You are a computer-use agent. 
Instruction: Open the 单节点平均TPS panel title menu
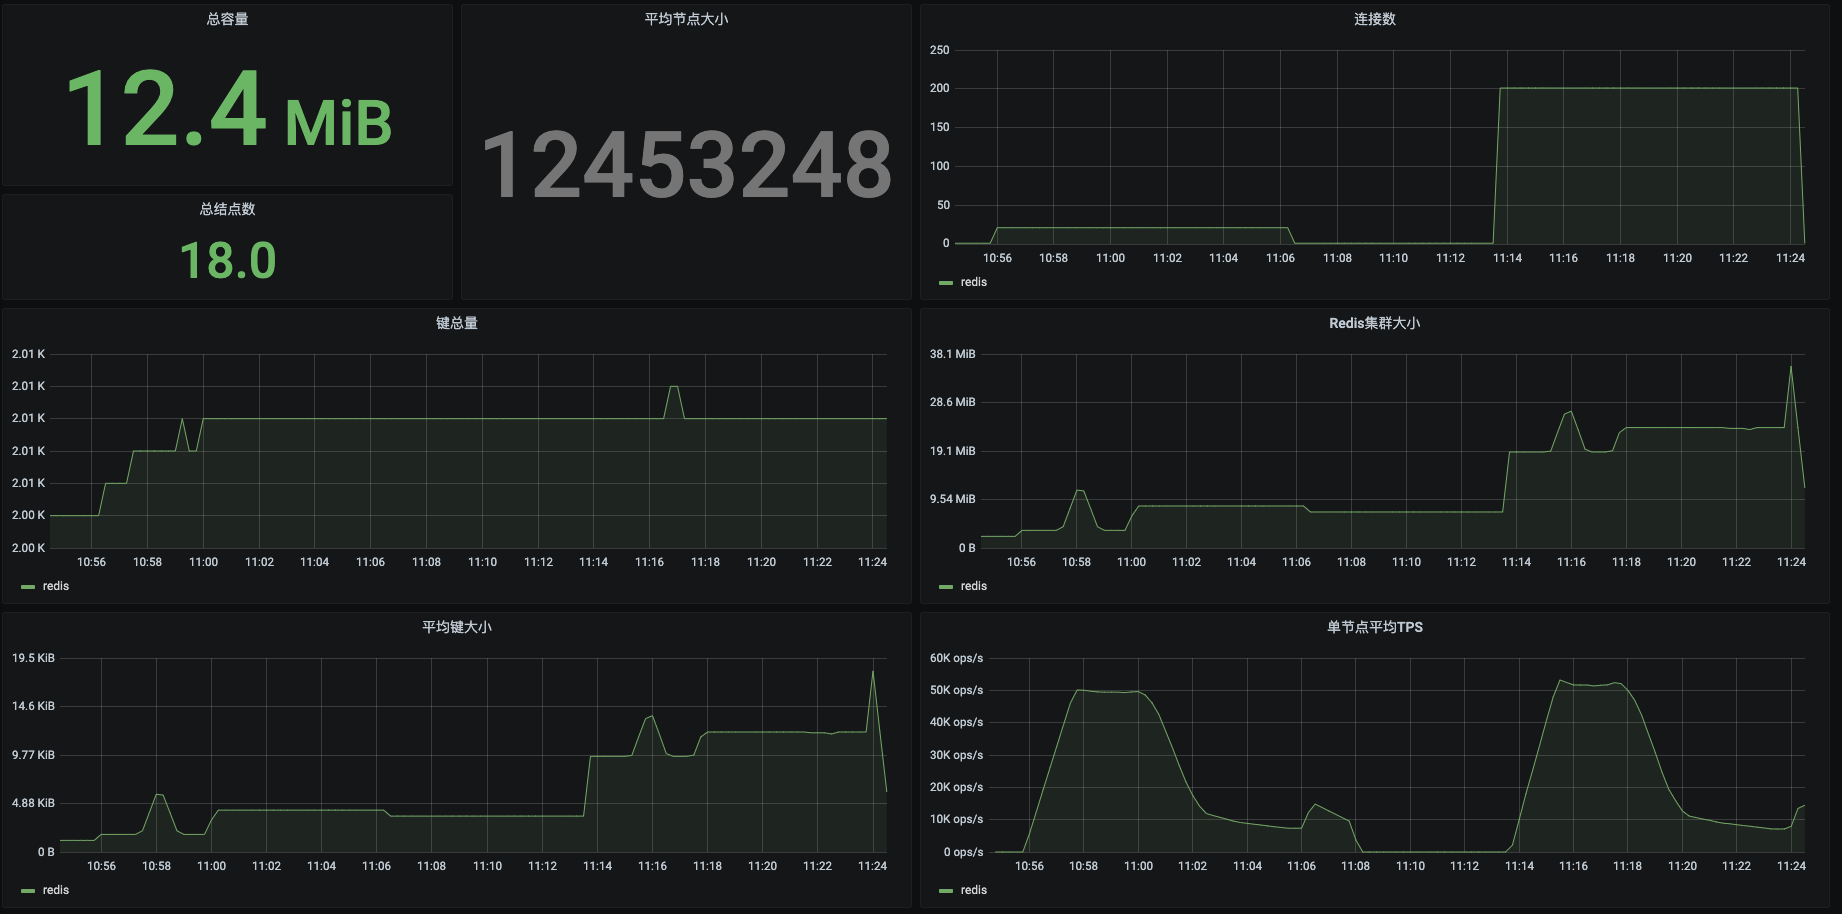click(x=1375, y=627)
